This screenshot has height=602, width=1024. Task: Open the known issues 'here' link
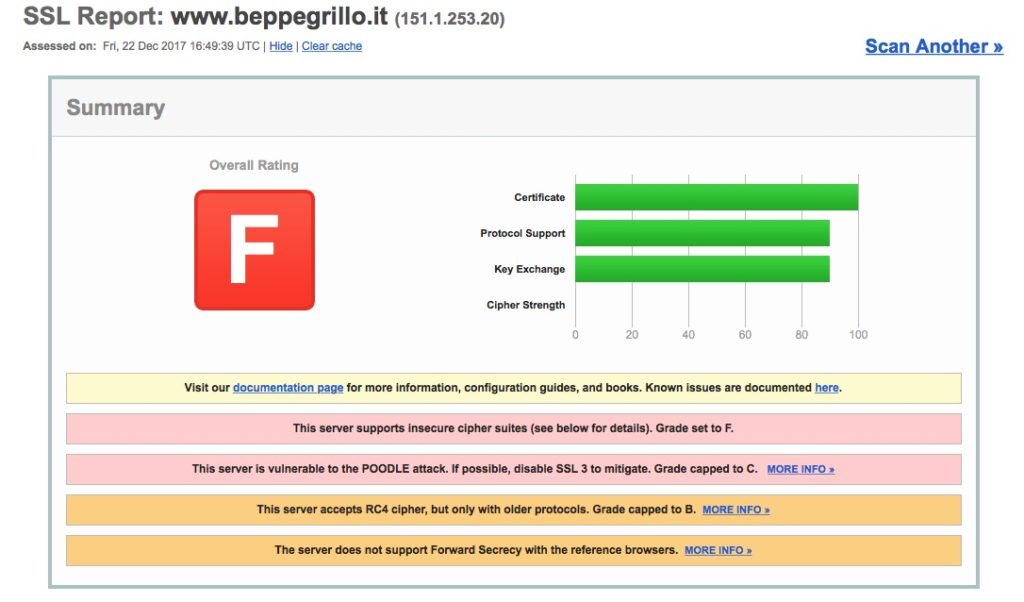pyautogui.click(x=827, y=388)
